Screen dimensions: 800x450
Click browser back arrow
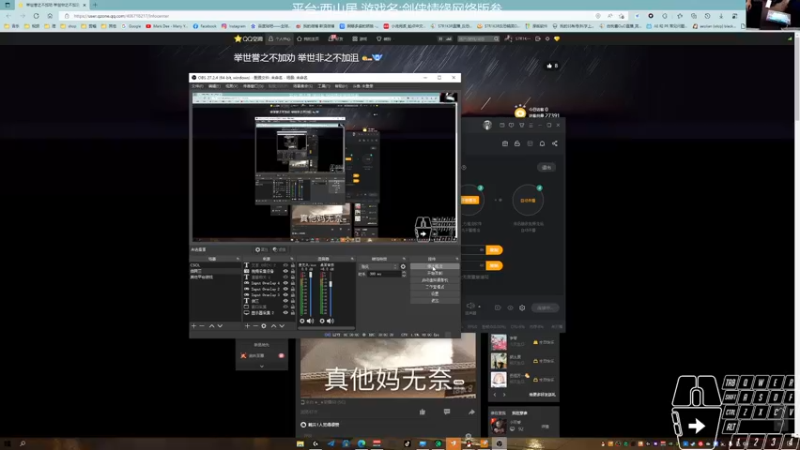point(8,16)
